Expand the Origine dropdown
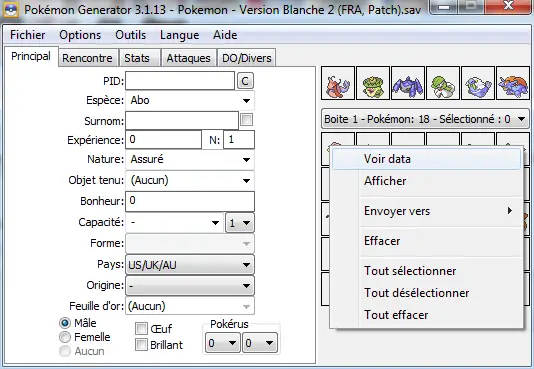534x369 pixels. 190,286
